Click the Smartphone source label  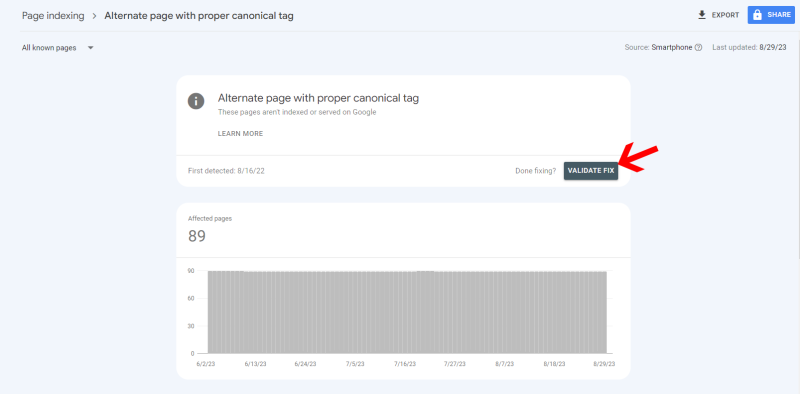672,47
